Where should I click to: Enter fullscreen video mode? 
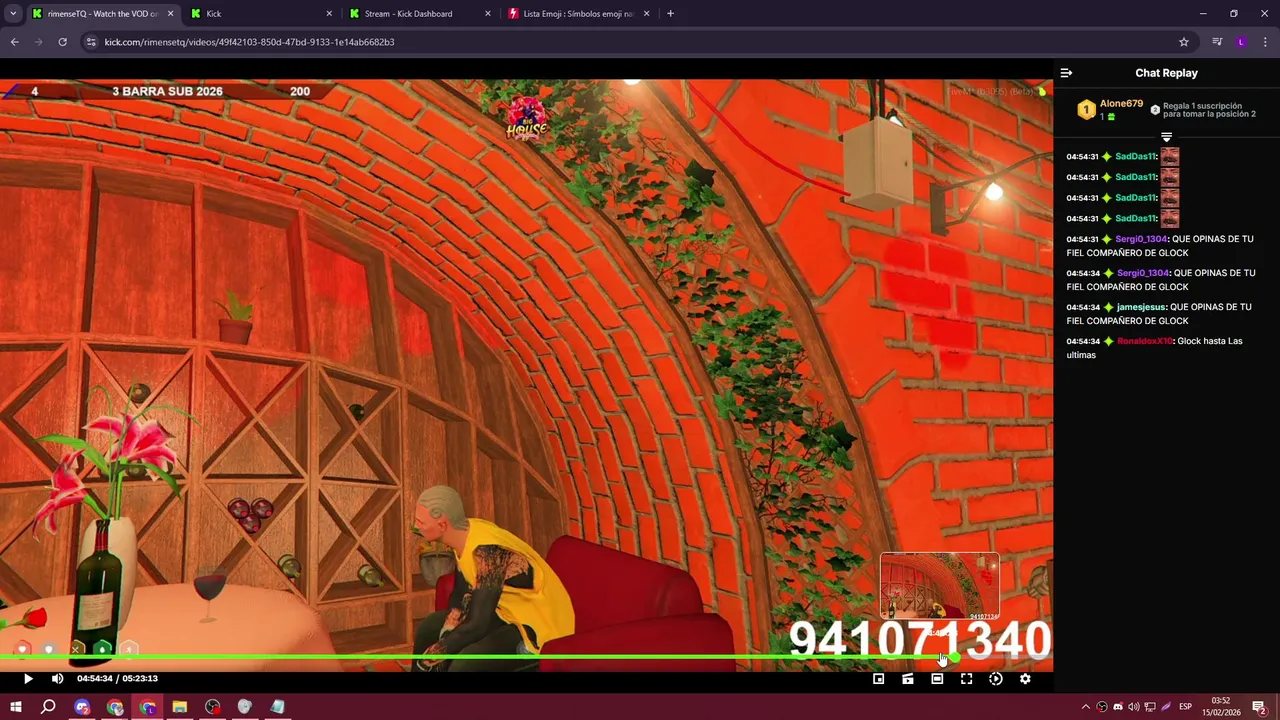(966, 679)
